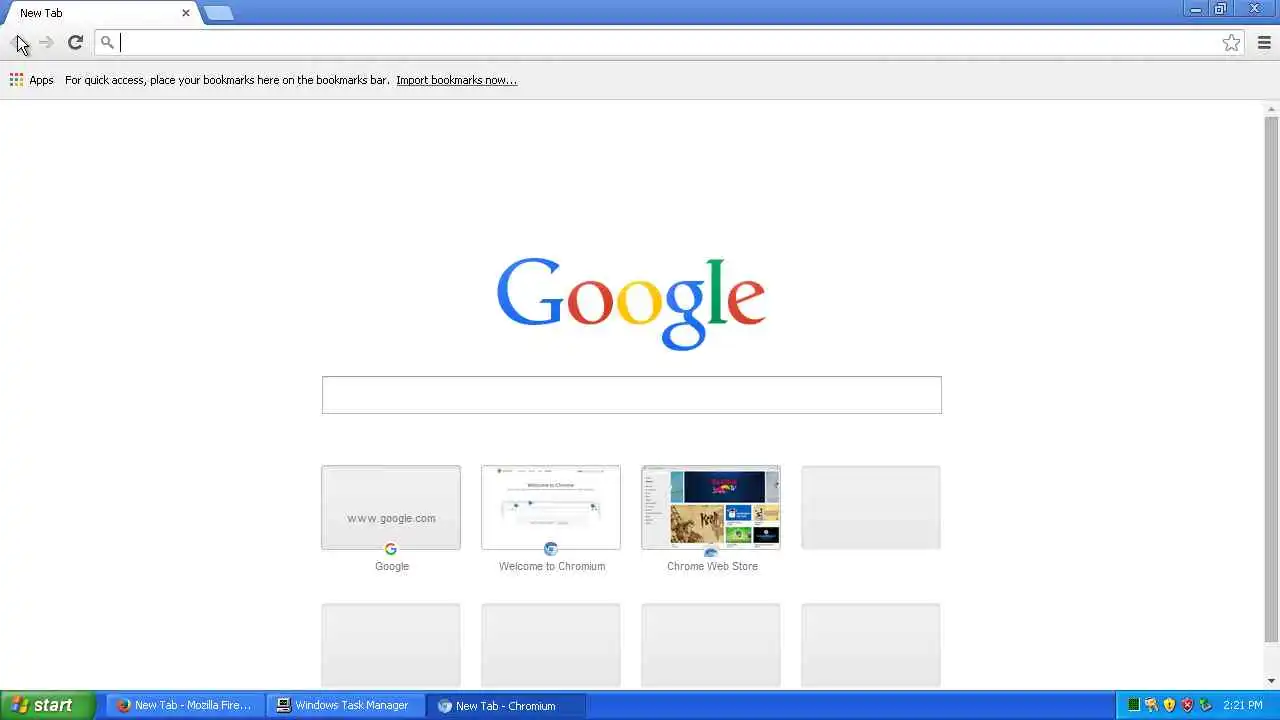Screen dimensions: 1280x720
Task: Click the Chromium taskbar button
Action: click(505, 705)
